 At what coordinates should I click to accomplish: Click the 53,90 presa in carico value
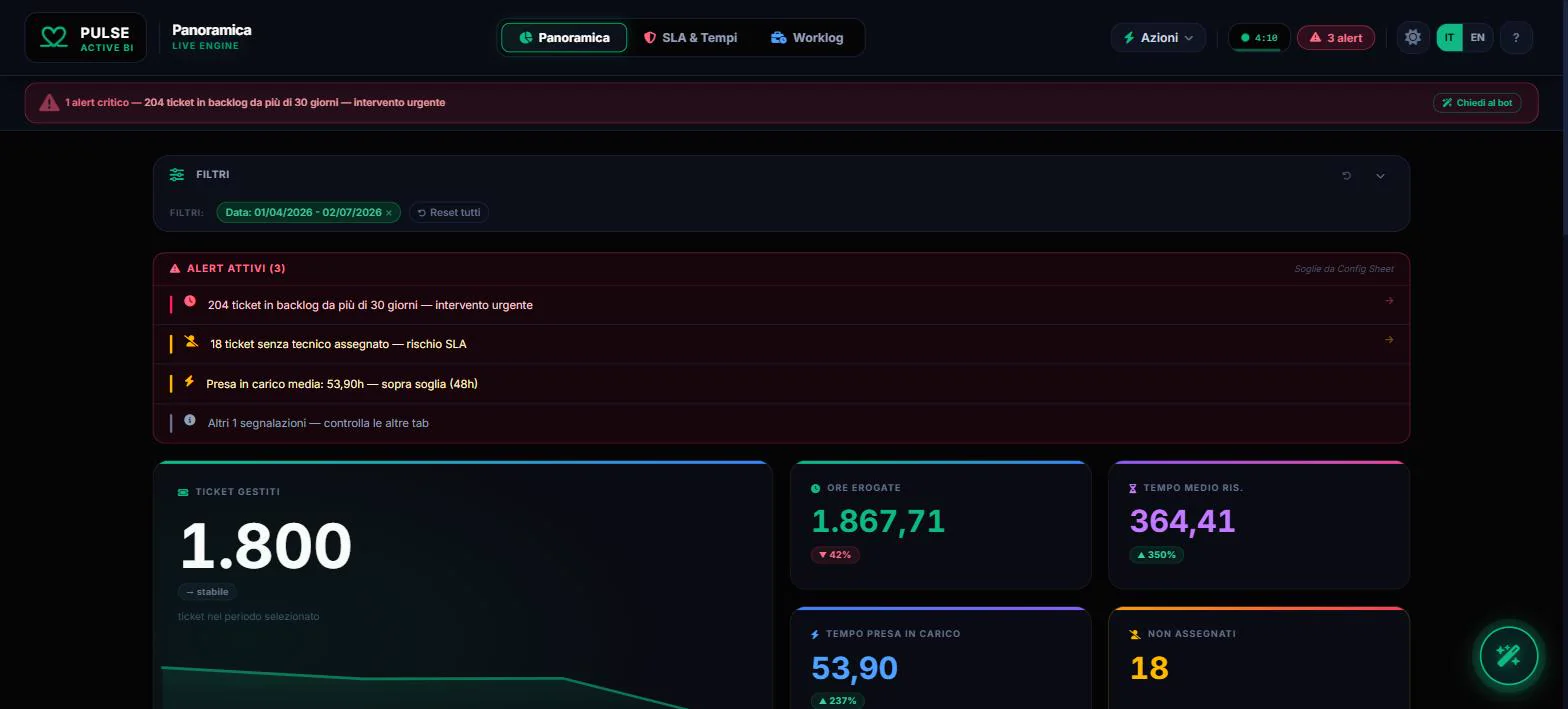854,667
